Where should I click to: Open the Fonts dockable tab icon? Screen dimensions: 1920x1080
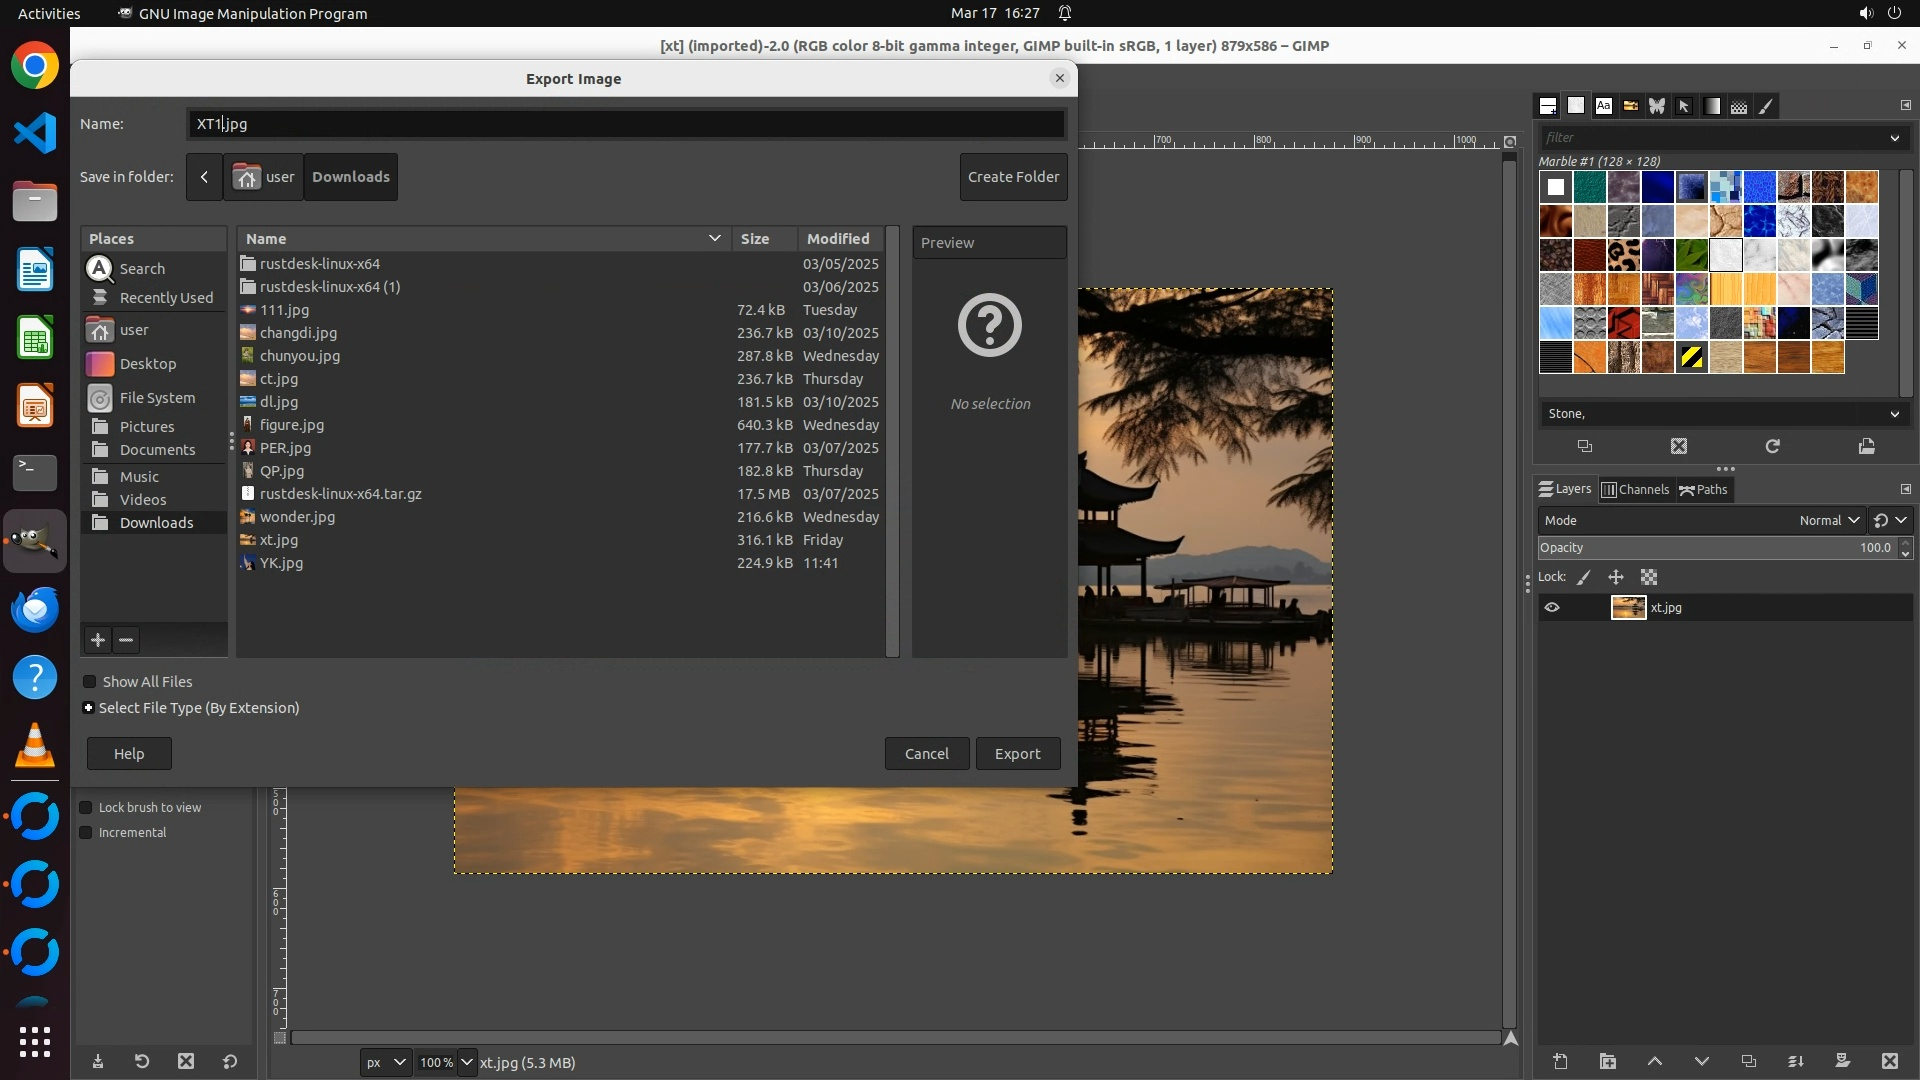click(1603, 106)
